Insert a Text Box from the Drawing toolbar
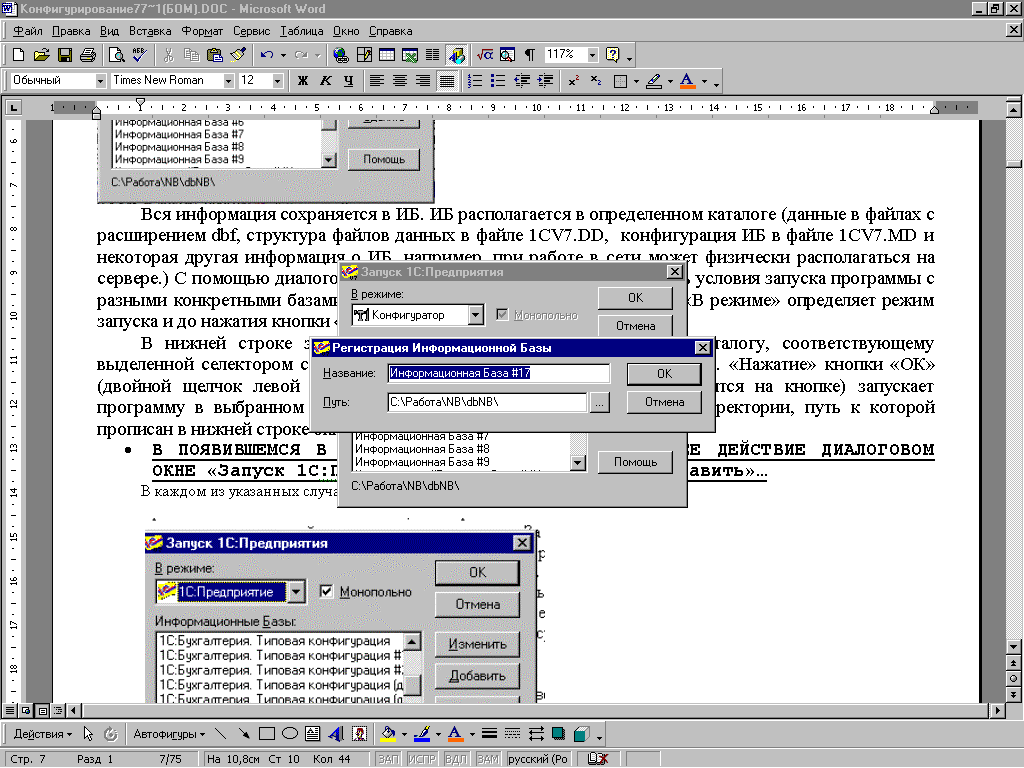The width and height of the screenshot is (1024, 768). pyautogui.click(x=313, y=734)
